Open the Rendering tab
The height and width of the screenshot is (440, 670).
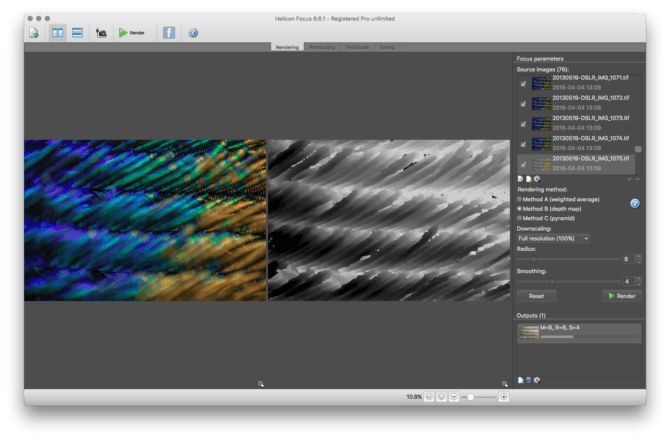tap(287, 47)
